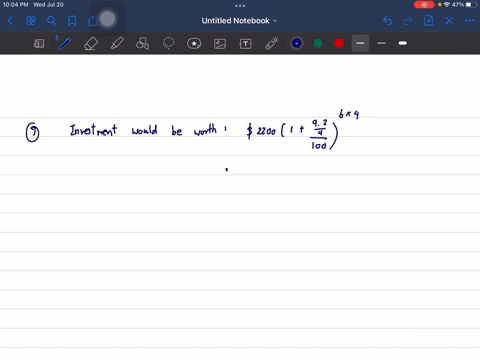The height and width of the screenshot is (360, 480).
Task: Bookmark this page
Action: pos(72,21)
